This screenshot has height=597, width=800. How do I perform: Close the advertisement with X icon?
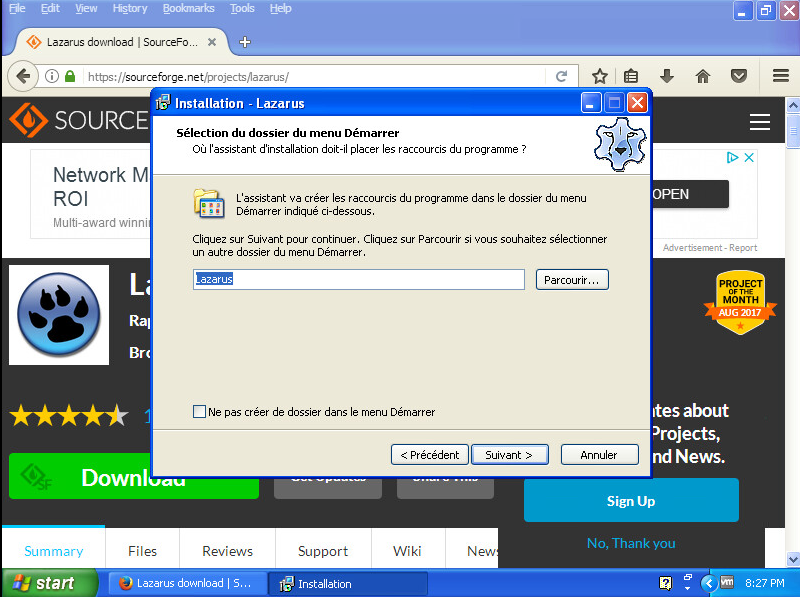pyautogui.click(x=749, y=158)
